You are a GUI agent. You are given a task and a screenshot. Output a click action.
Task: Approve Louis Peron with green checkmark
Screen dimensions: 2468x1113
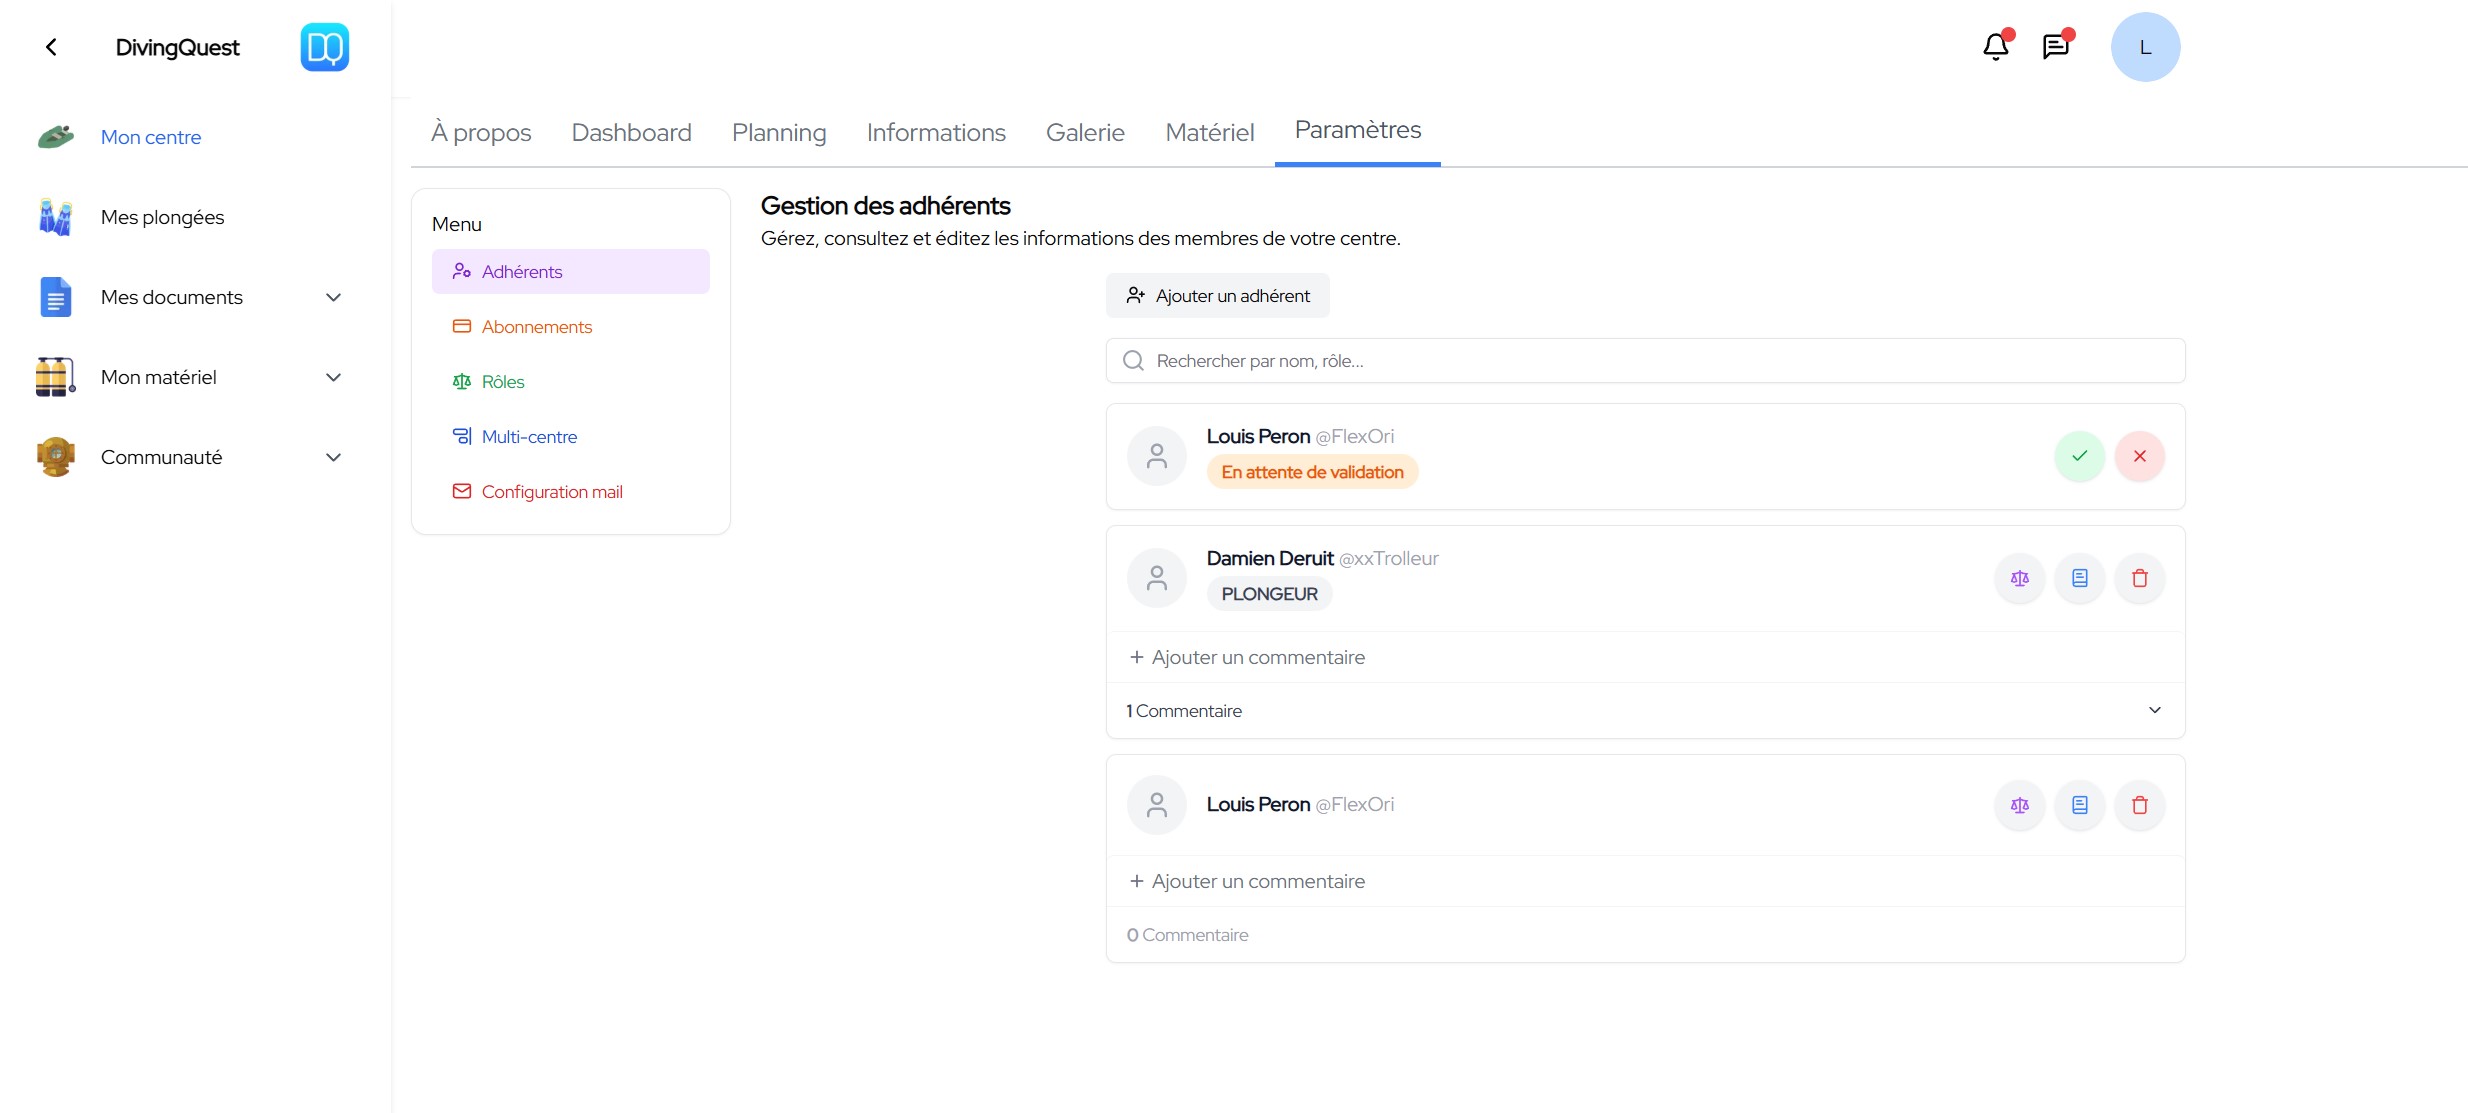click(x=2079, y=456)
